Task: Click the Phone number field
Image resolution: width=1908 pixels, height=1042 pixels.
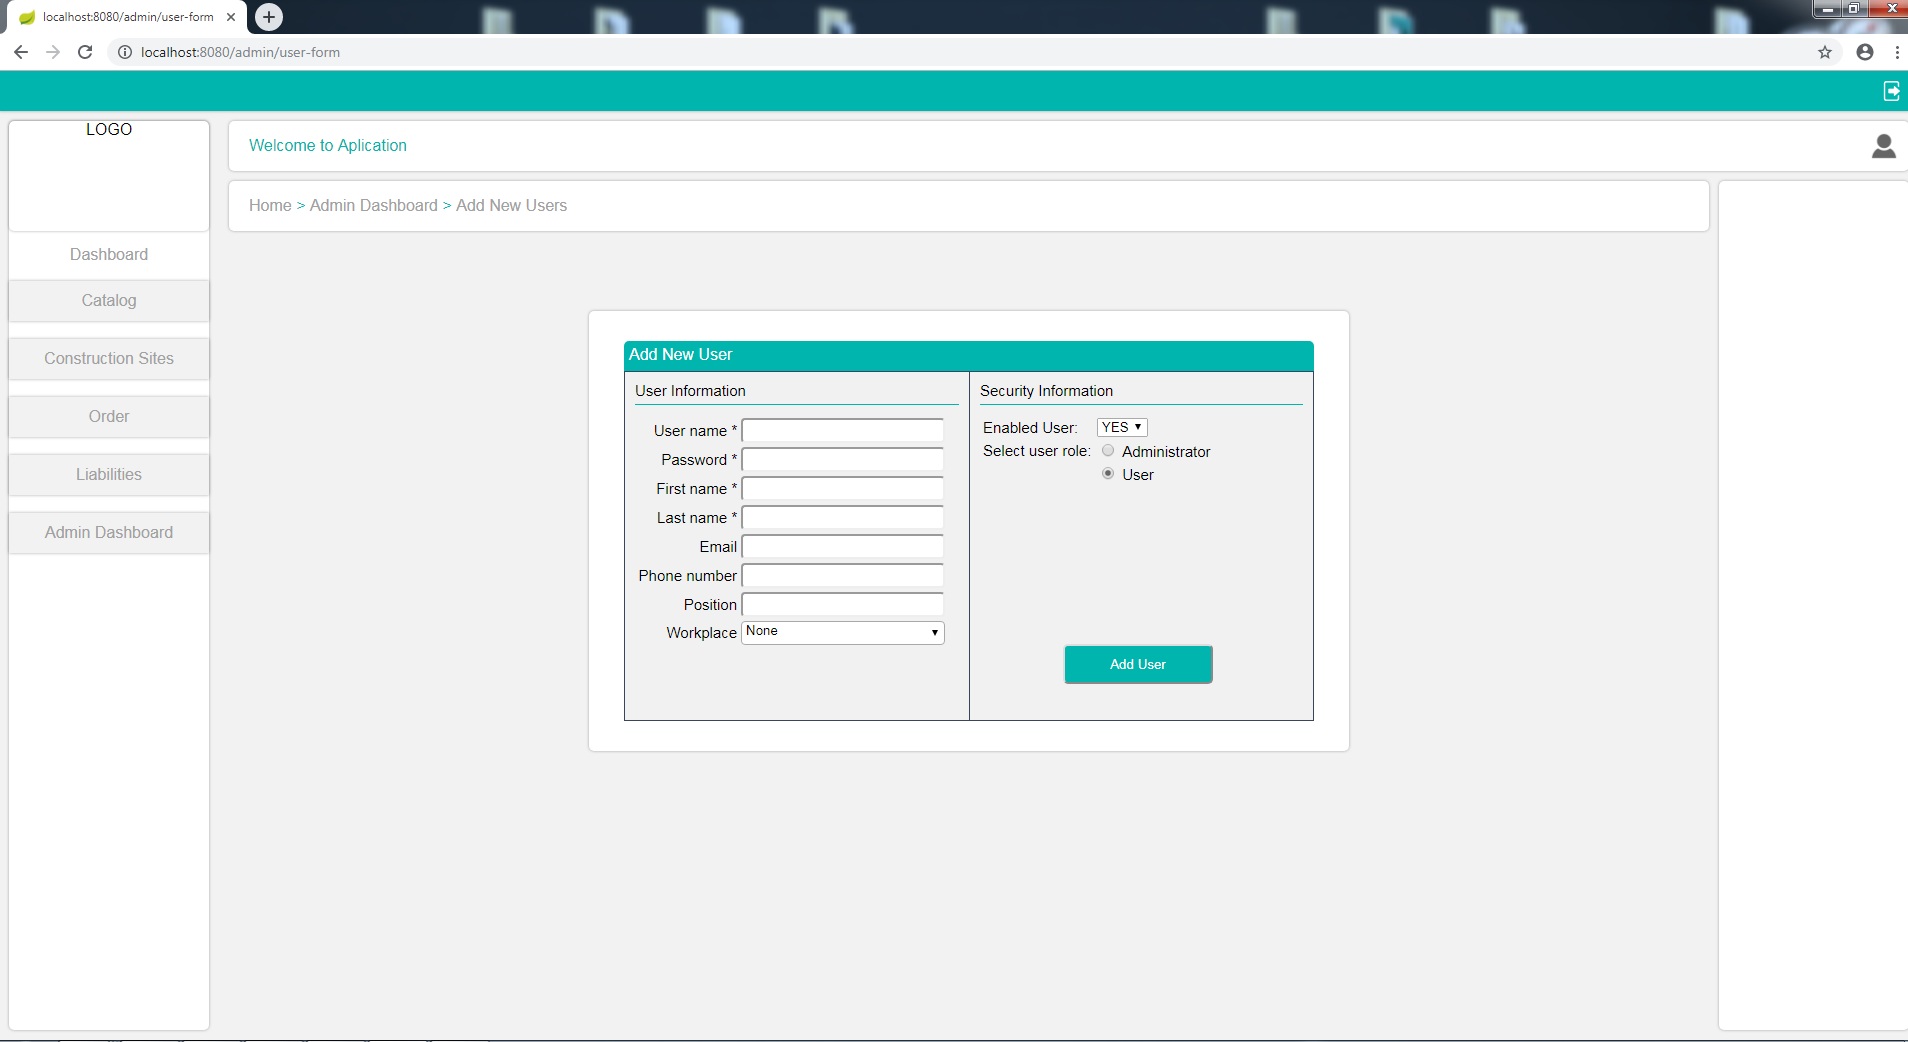Action: [x=843, y=575]
